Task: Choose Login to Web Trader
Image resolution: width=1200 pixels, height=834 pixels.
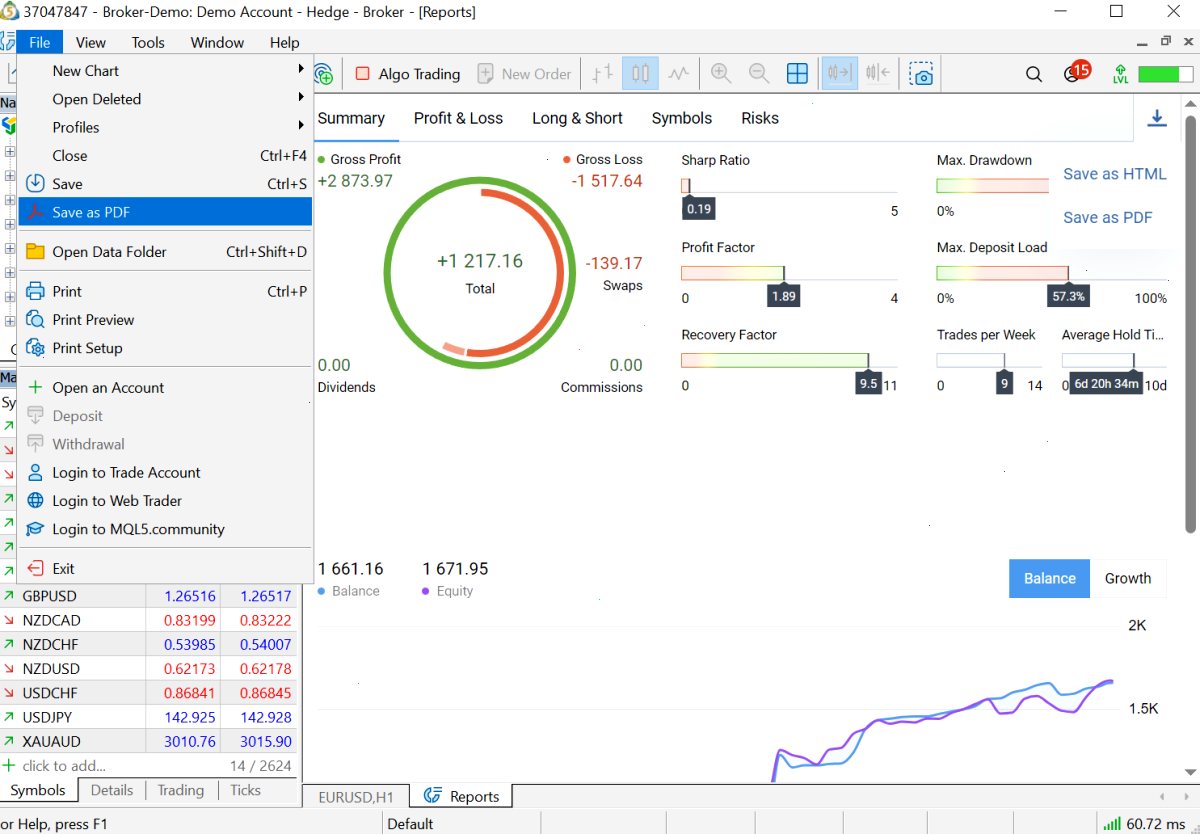Action: [165, 501]
